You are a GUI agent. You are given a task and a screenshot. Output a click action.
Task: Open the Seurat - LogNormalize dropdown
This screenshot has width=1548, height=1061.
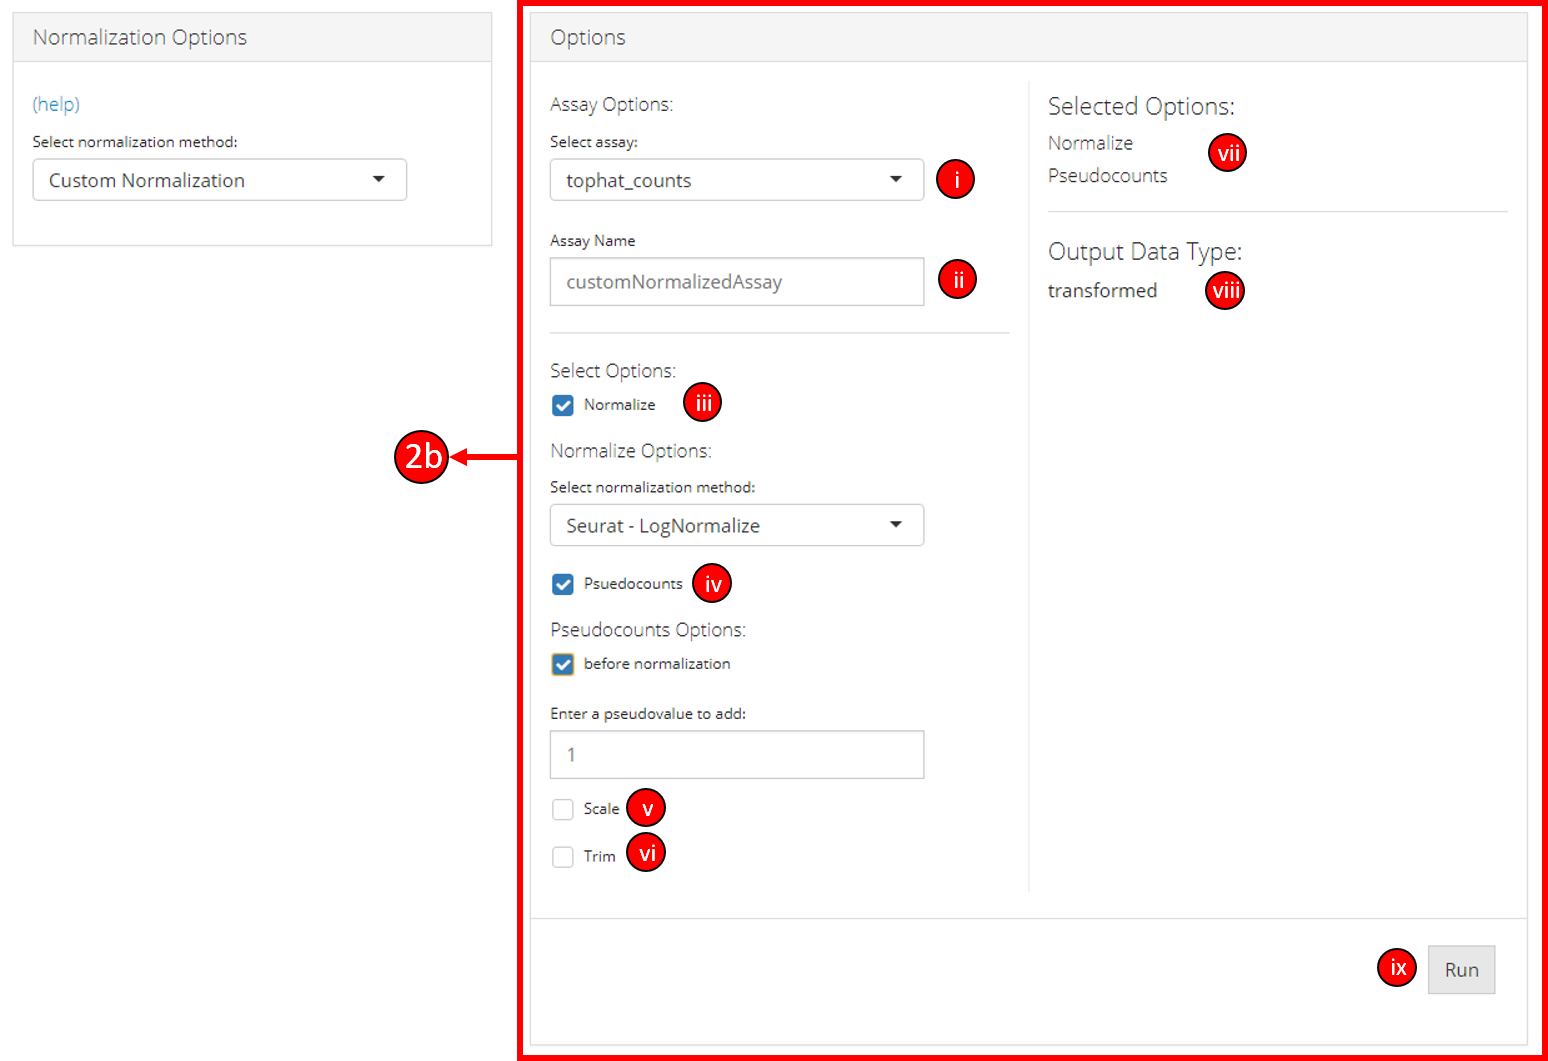[736, 525]
